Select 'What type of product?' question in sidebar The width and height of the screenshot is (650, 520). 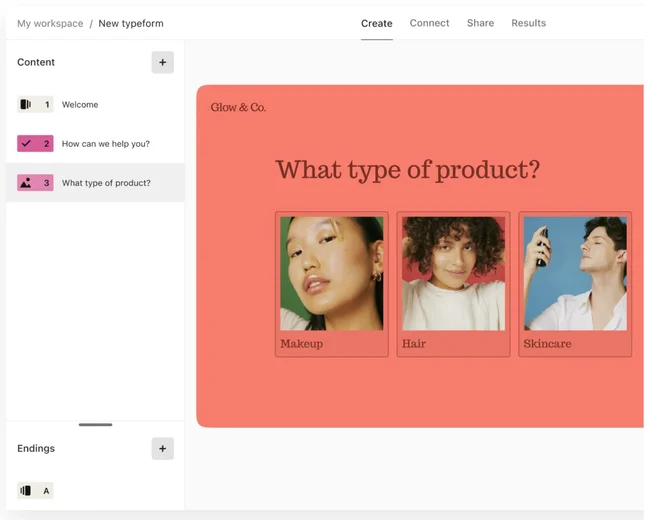tap(106, 183)
